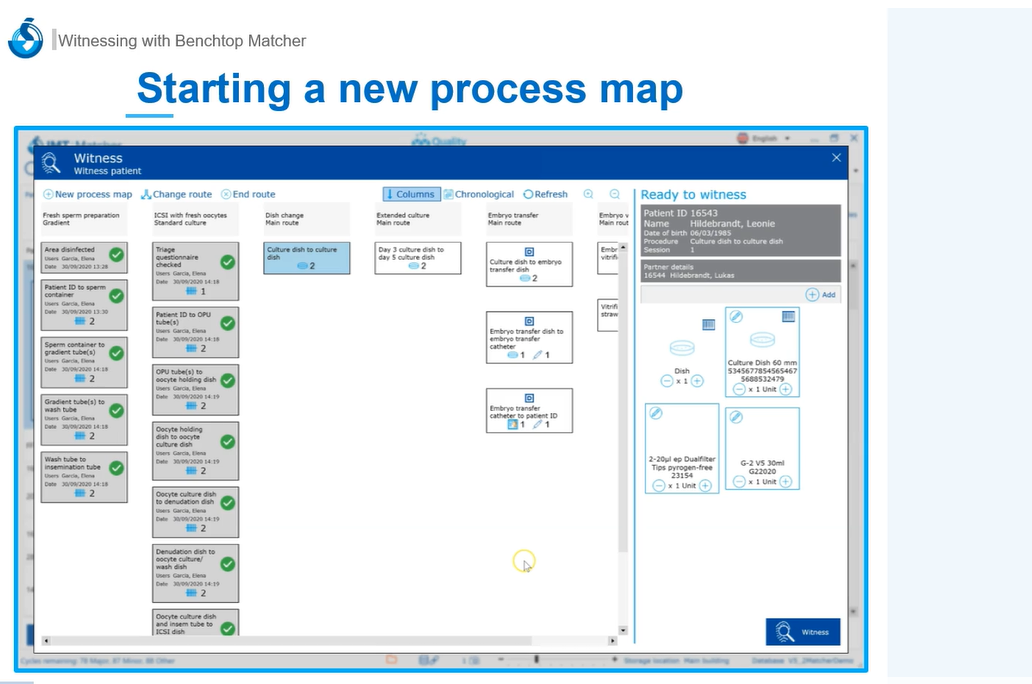1032x684 pixels.
Task: Click the barcode grid icon on the Dish card
Action: 709,325
